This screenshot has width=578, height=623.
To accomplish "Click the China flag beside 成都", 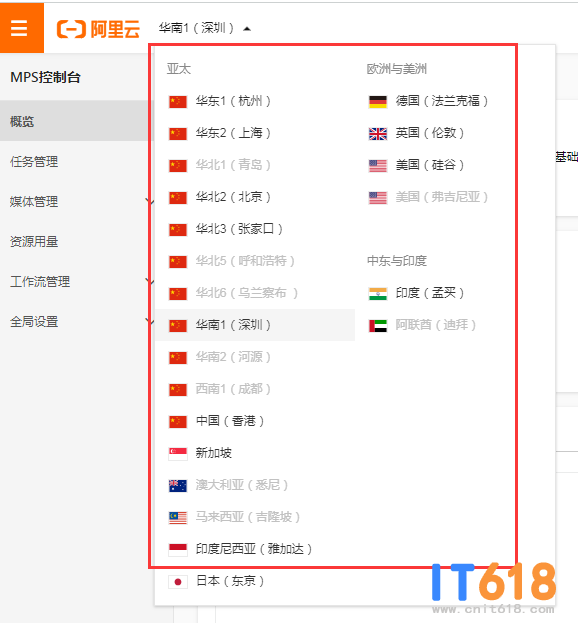I will pyautogui.click(x=178, y=390).
